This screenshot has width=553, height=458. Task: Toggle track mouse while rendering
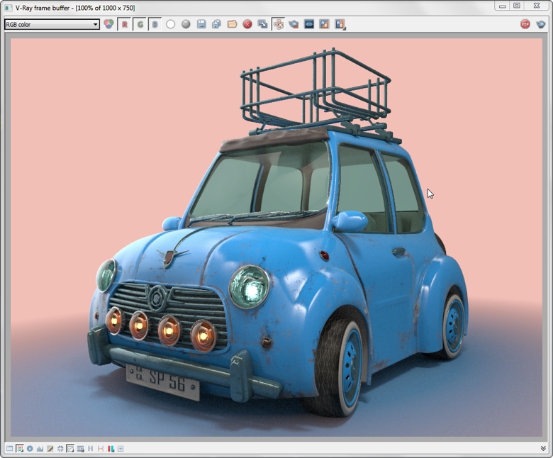tap(278, 24)
